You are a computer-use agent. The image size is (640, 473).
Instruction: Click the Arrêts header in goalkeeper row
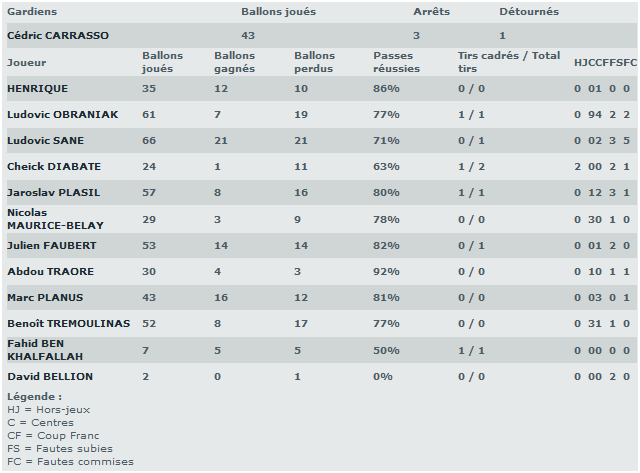(431, 12)
